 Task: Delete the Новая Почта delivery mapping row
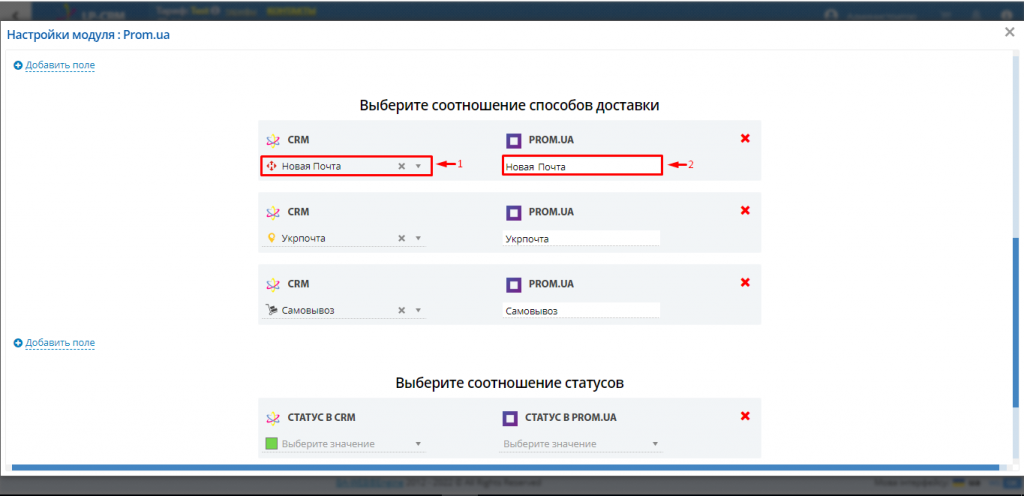[x=745, y=138]
